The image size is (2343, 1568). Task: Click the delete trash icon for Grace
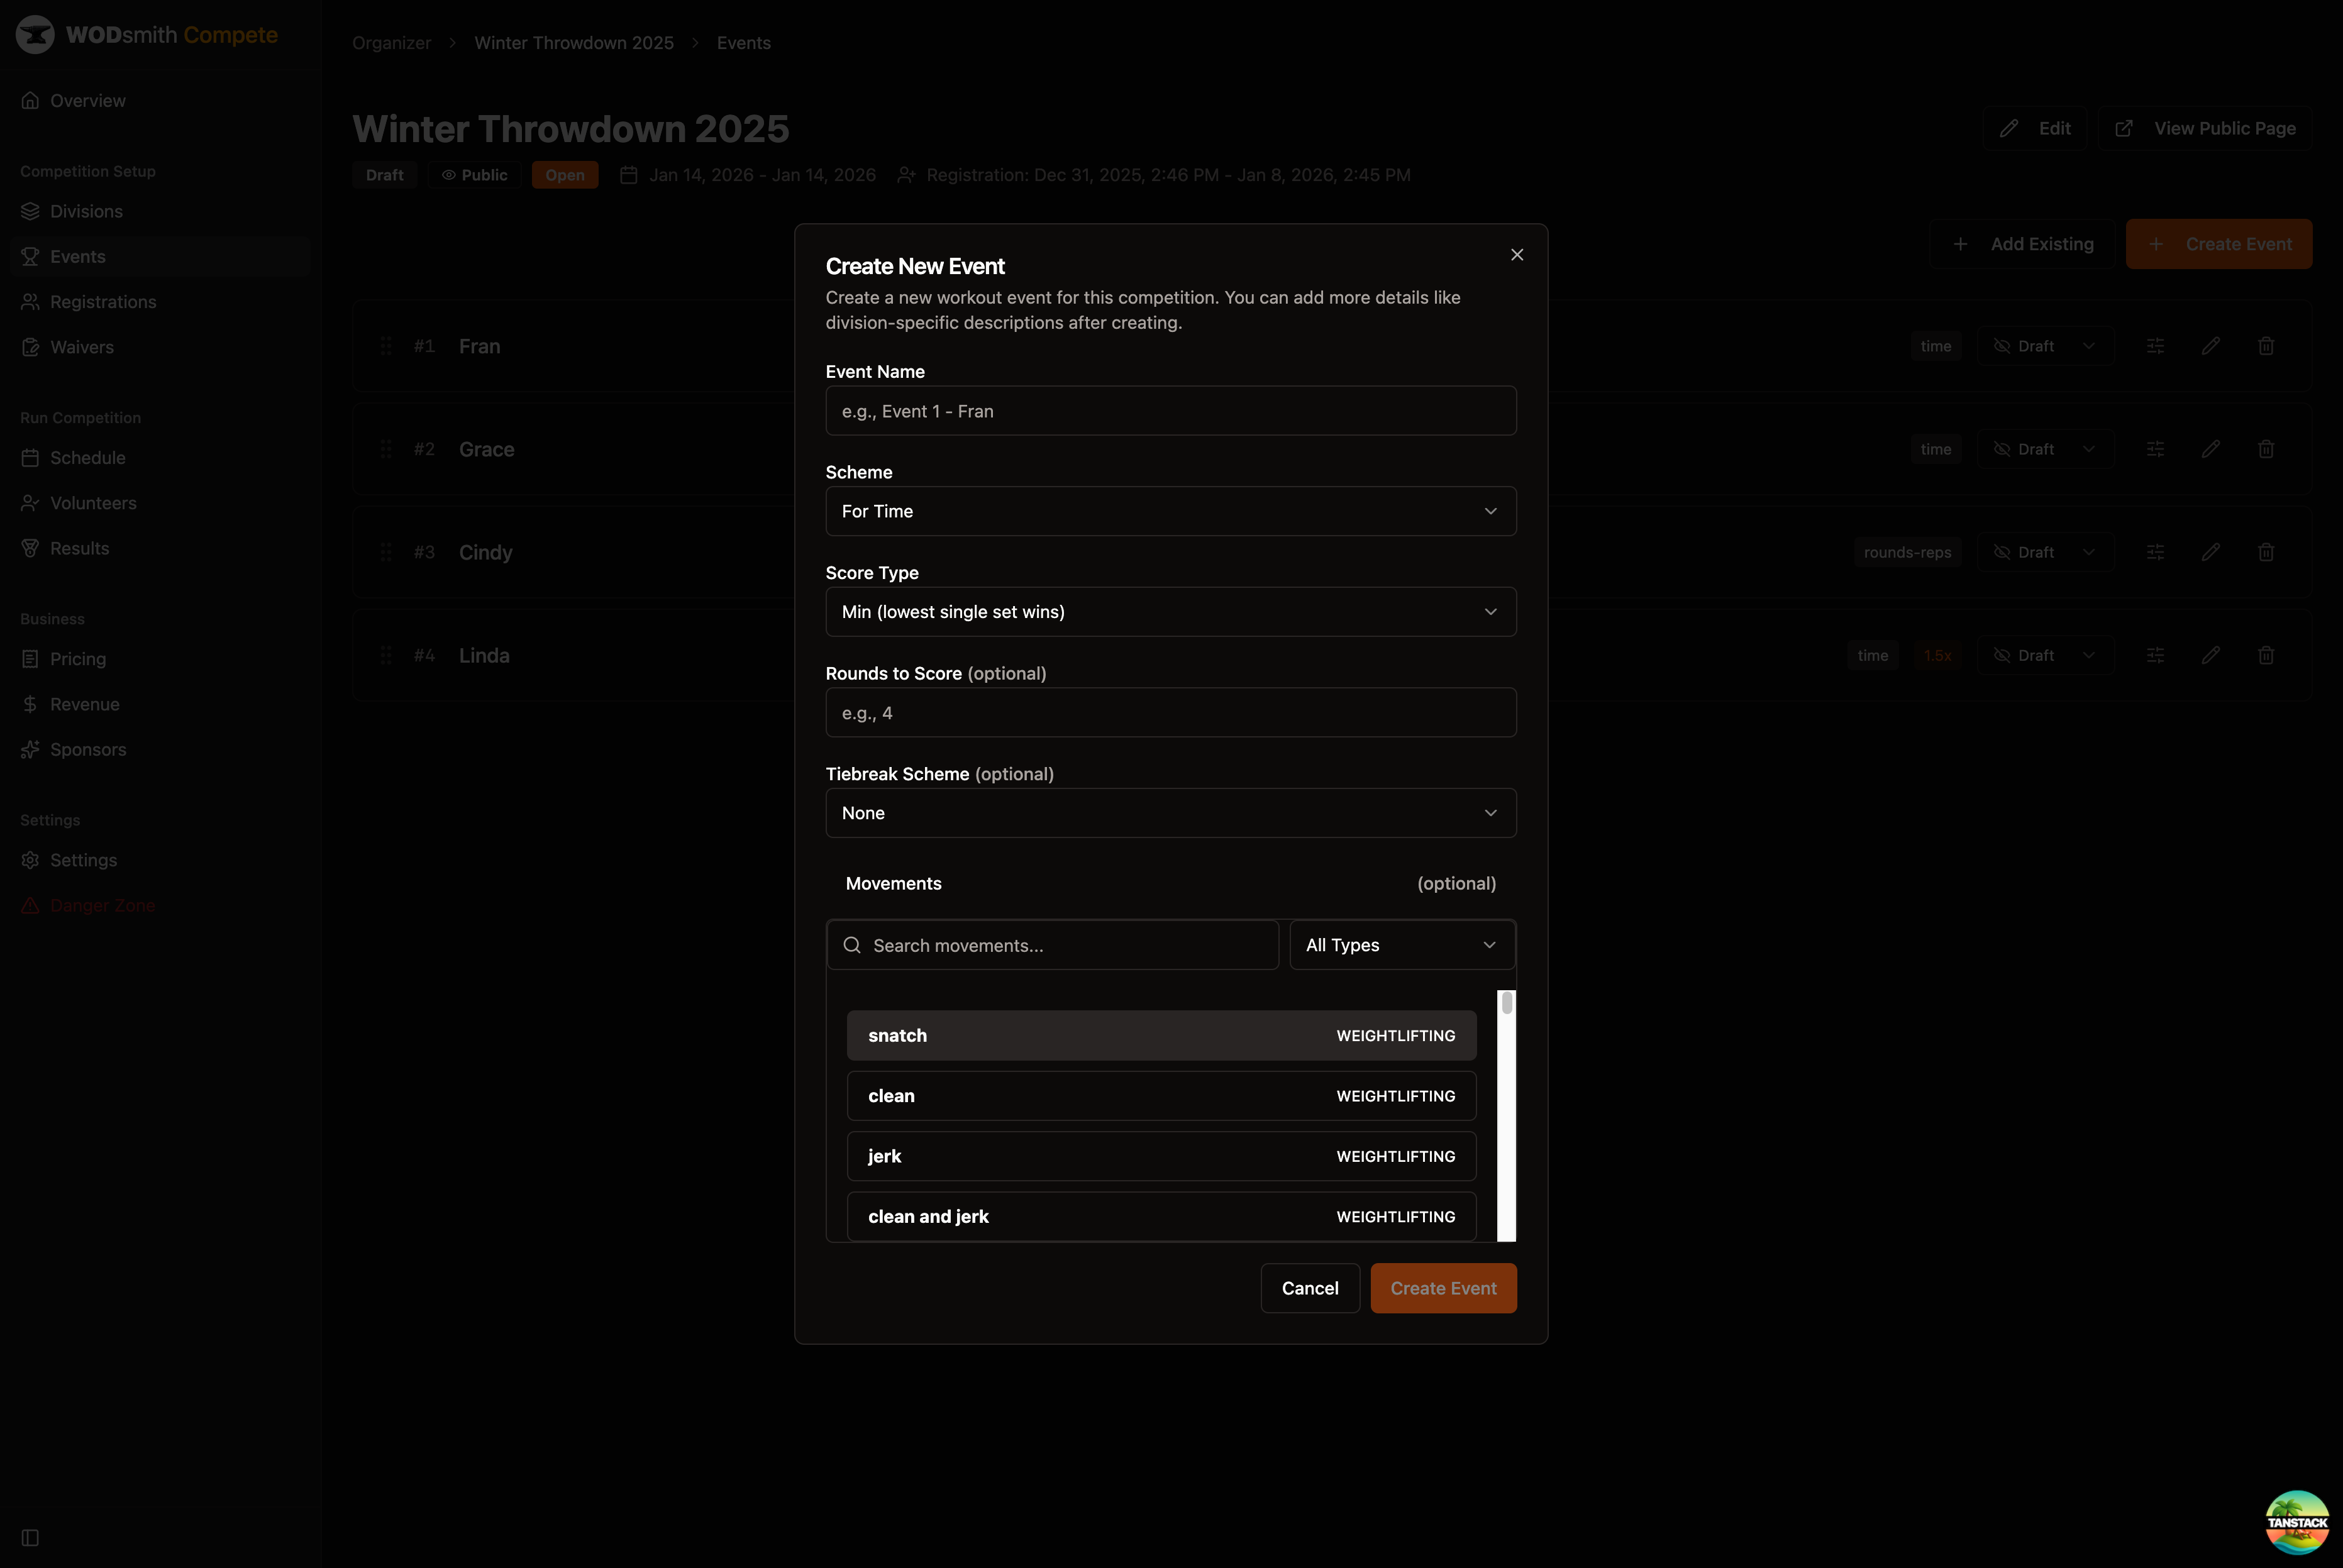tap(2266, 449)
